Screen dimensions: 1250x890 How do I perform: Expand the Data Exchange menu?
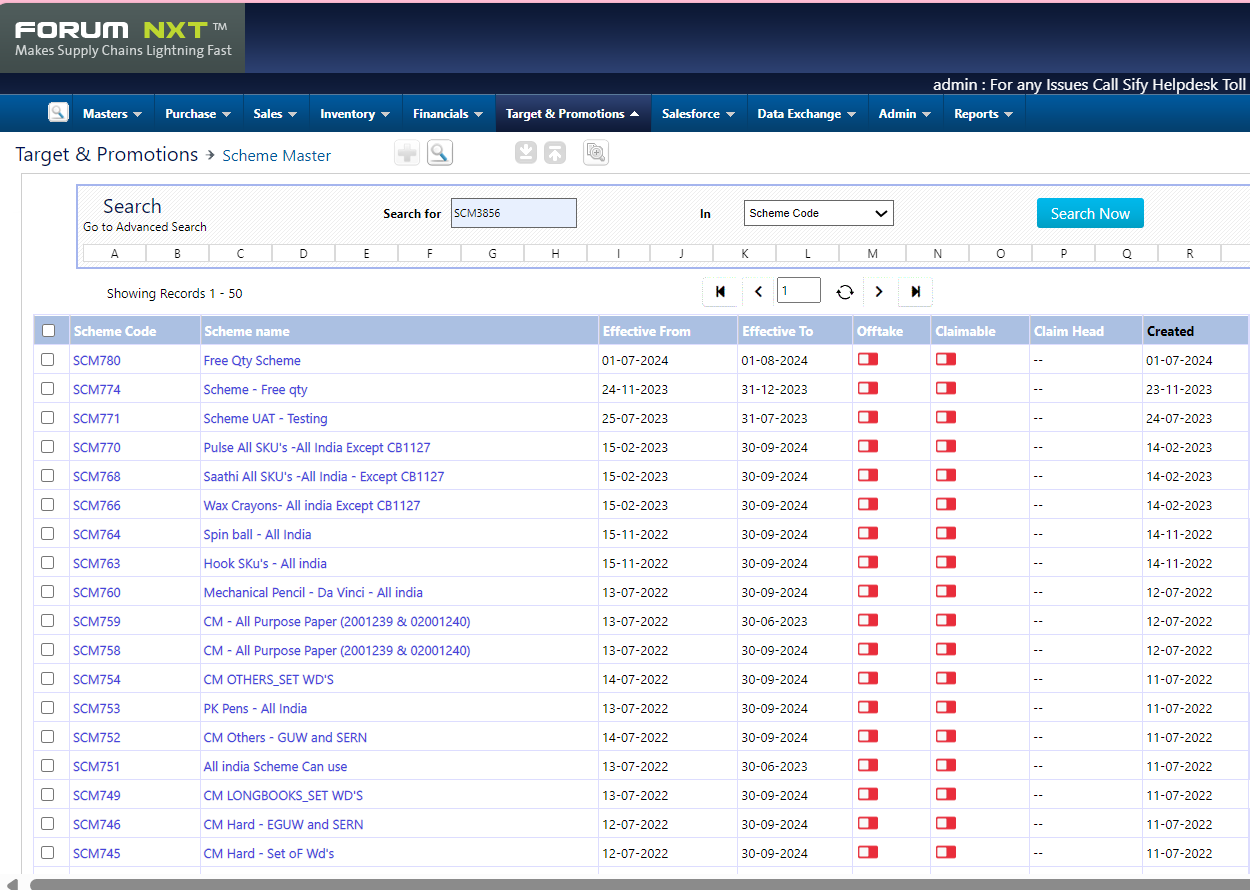point(806,113)
